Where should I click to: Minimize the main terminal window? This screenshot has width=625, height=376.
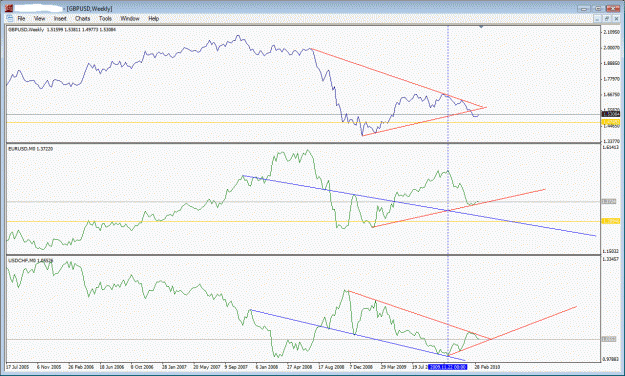pos(584,8)
